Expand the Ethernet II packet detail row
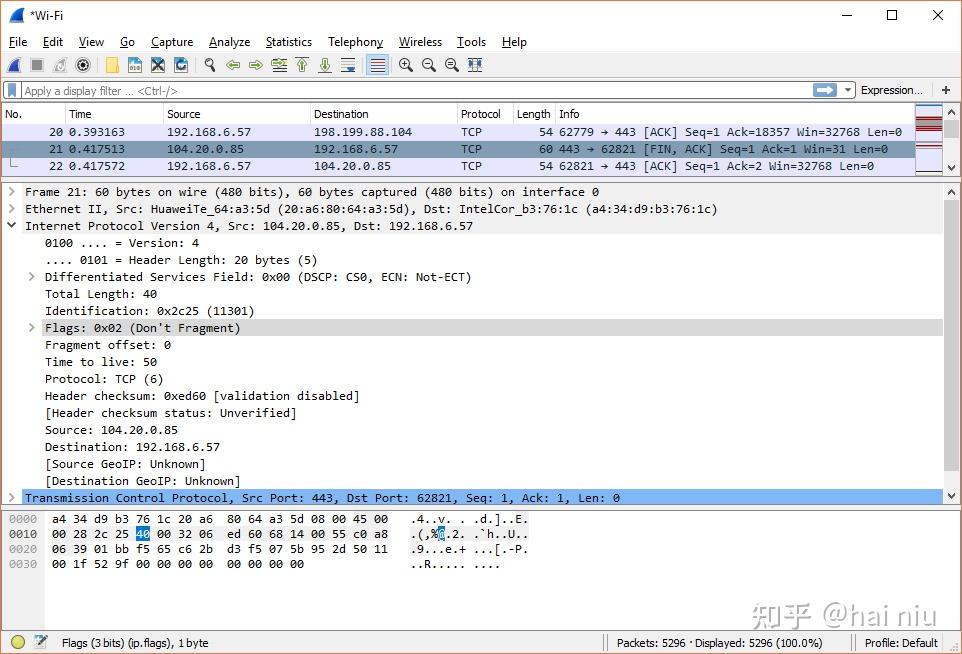962x654 pixels. tap(11, 208)
